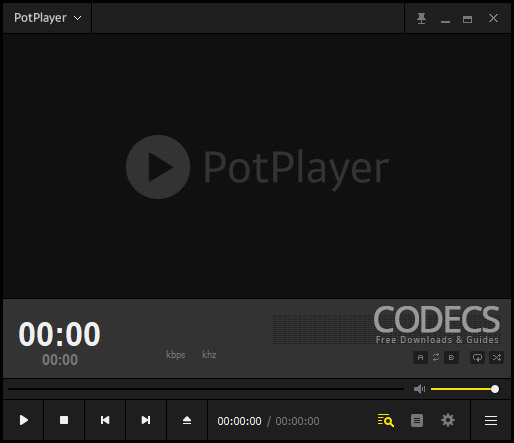This screenshot has width=514, height=443.
Task: Open preferences gear icon
Action: pos(448,420)
